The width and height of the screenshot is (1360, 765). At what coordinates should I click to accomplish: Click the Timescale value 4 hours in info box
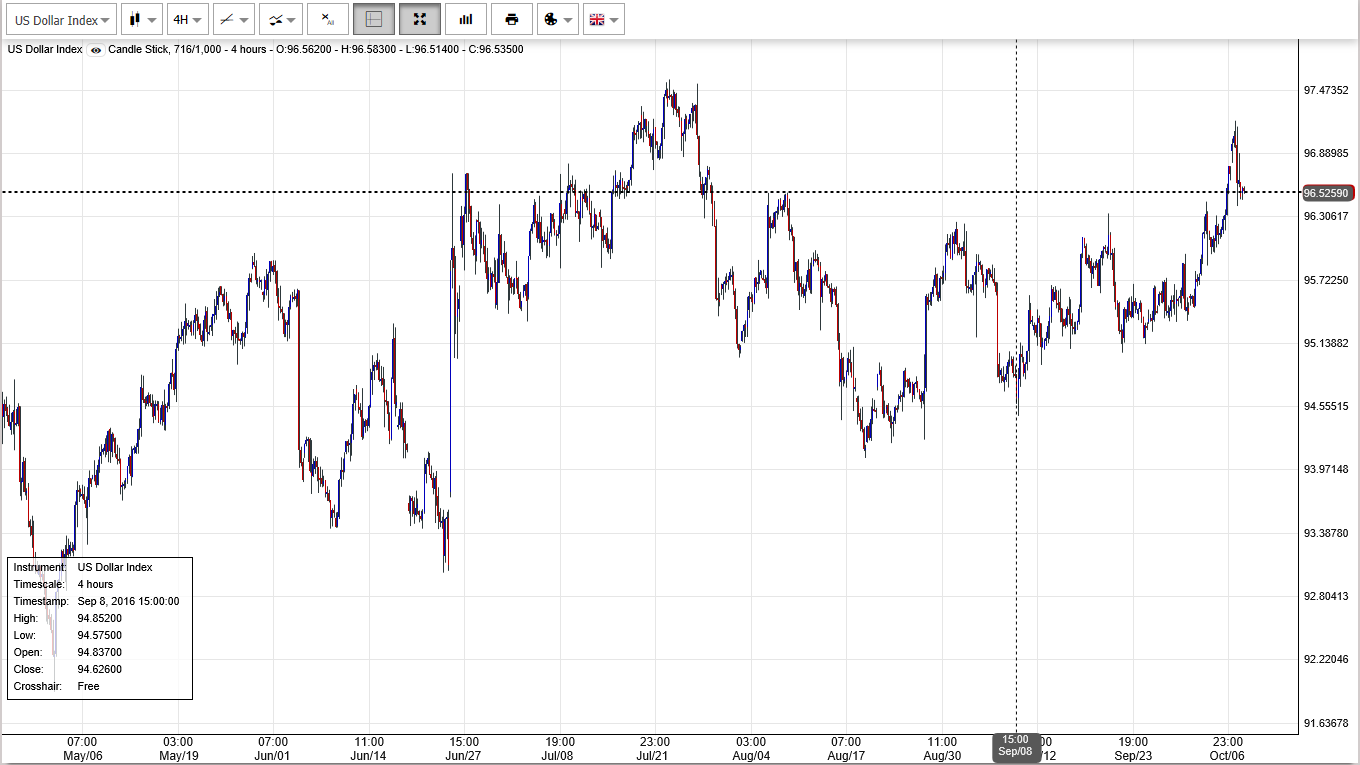[x=95, y=584]
